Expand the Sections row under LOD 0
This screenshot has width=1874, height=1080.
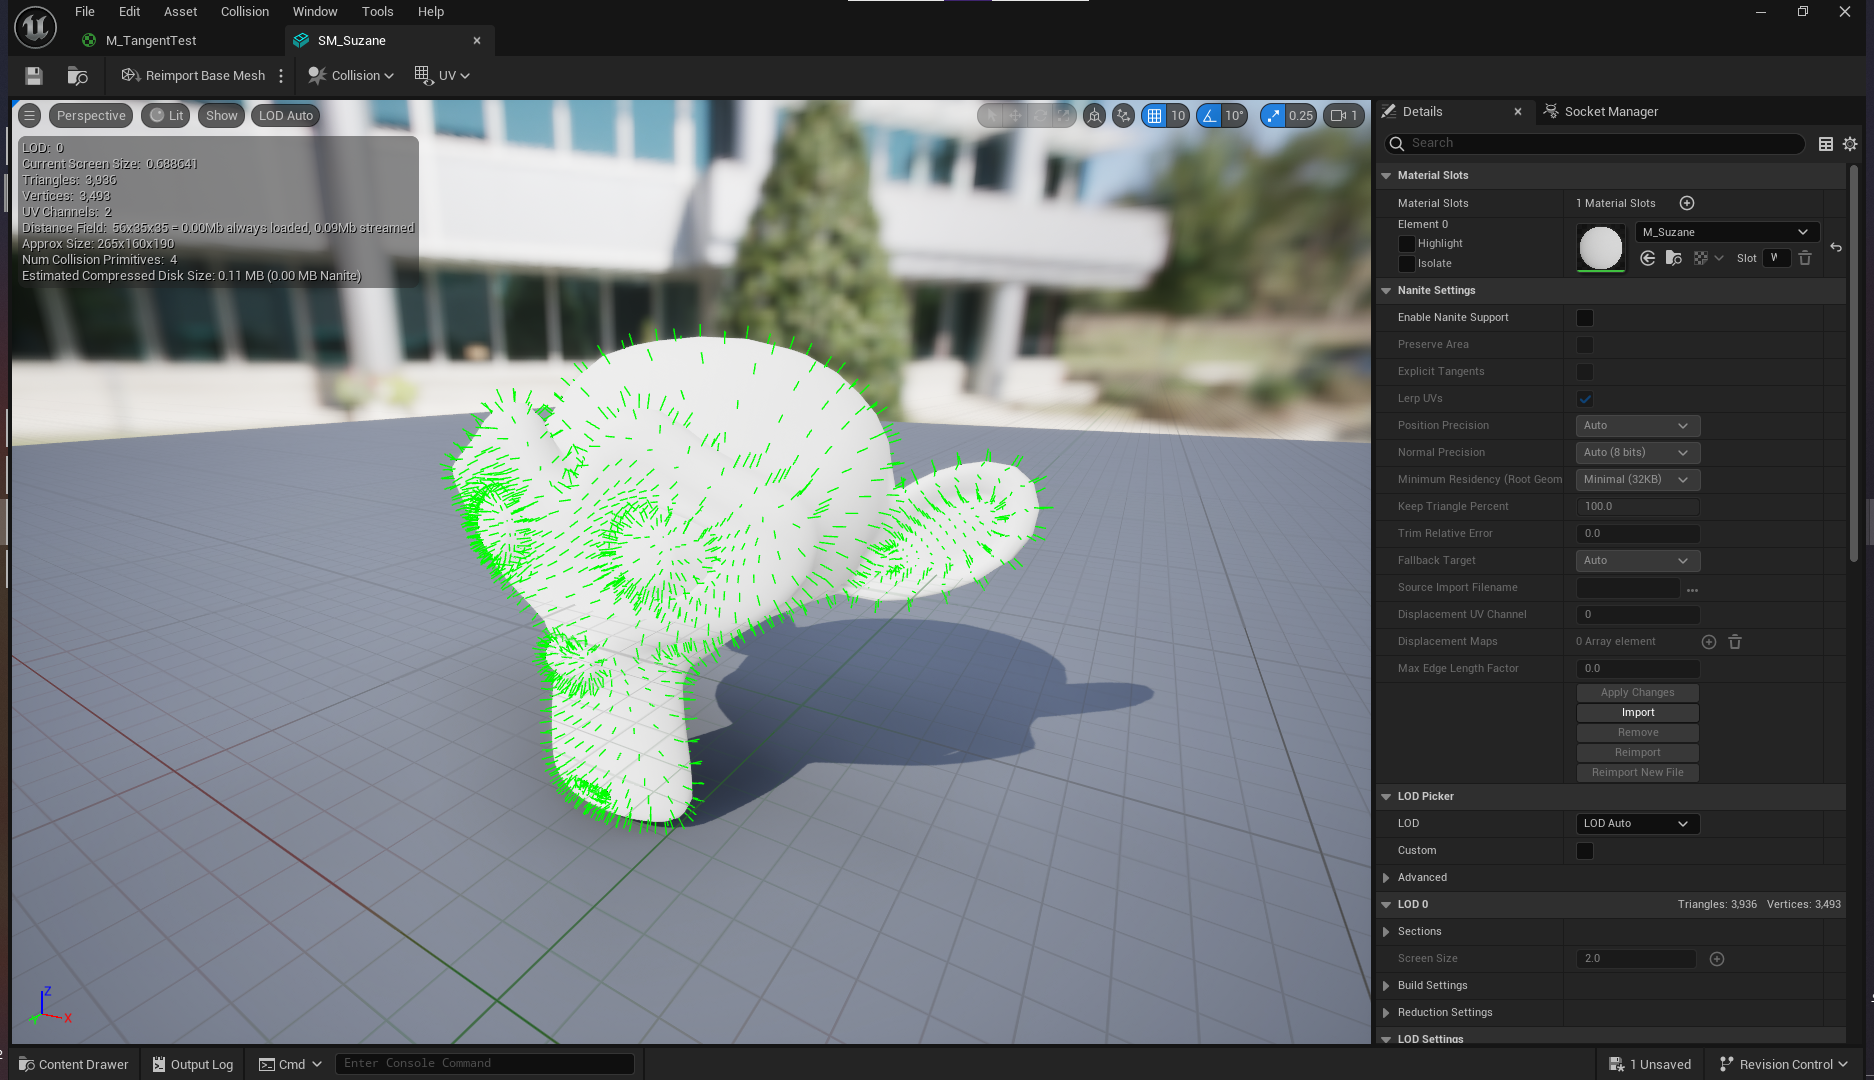click(x=1386, y=932)
